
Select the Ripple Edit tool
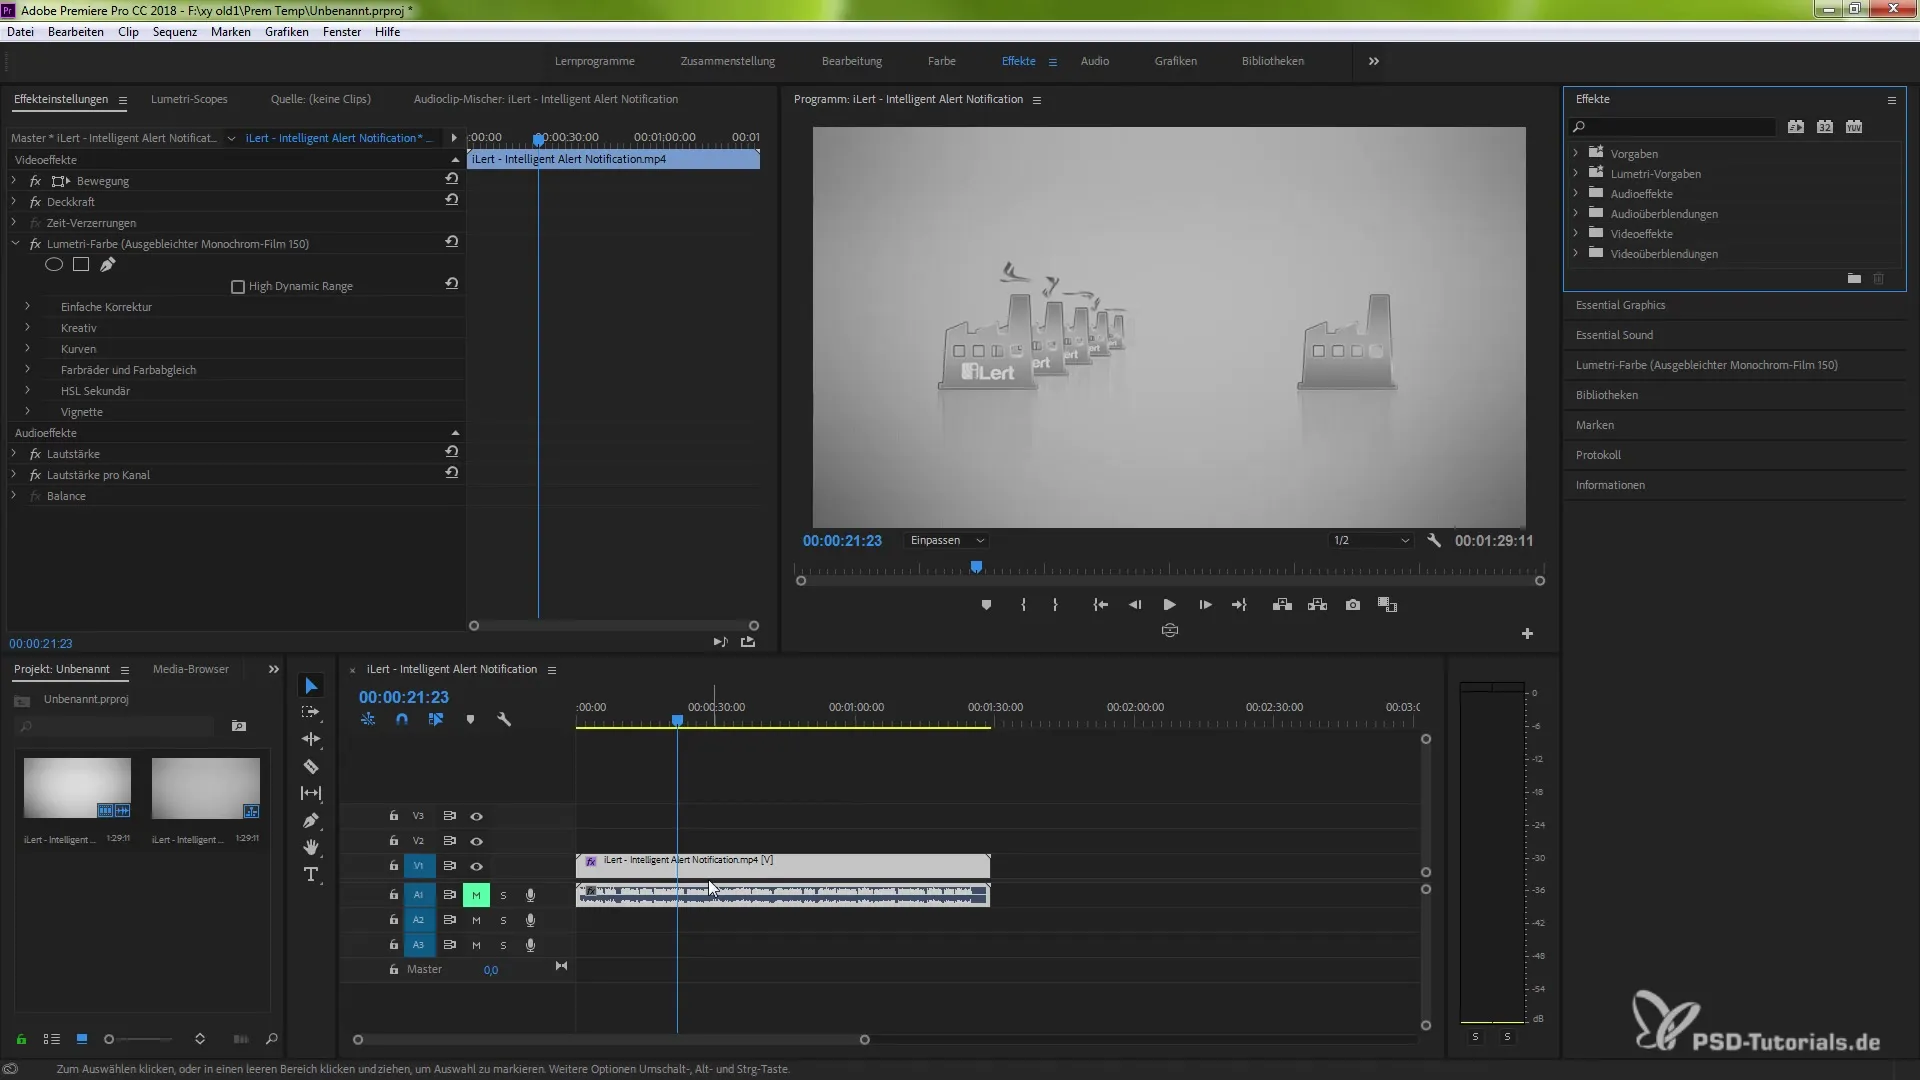tap(311, 739)
